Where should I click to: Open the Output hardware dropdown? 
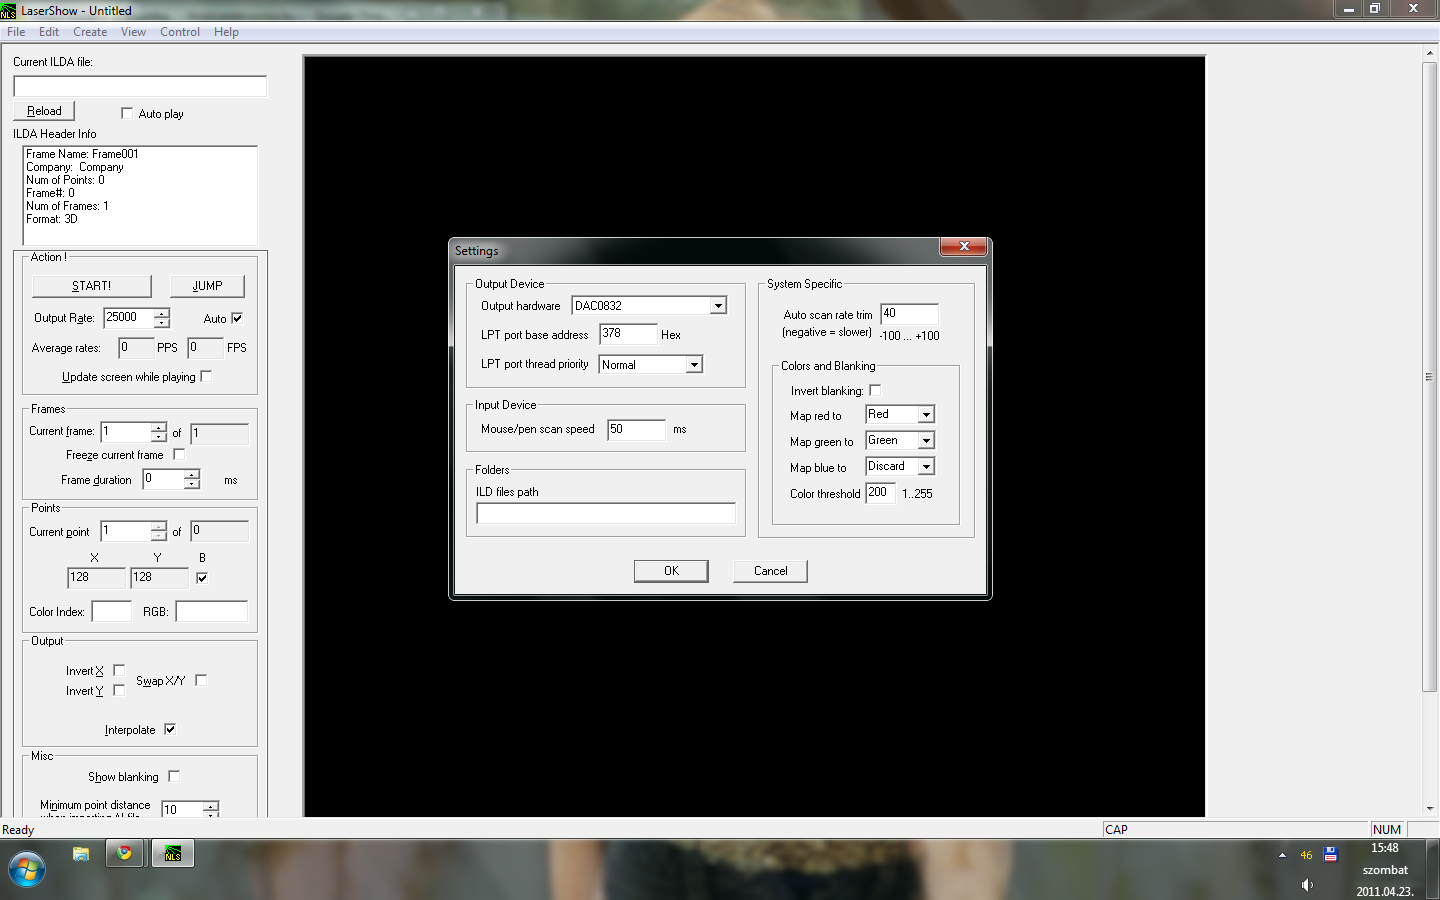tap(718, 306)
